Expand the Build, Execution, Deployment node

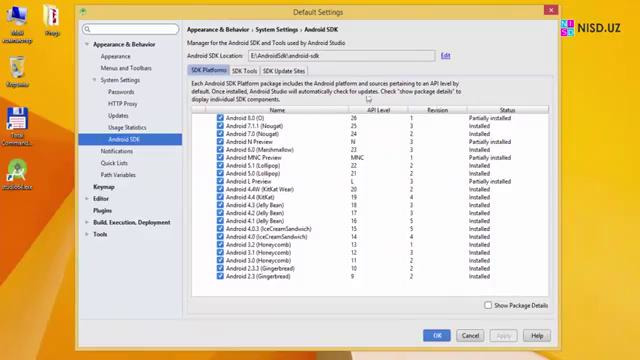87,222
